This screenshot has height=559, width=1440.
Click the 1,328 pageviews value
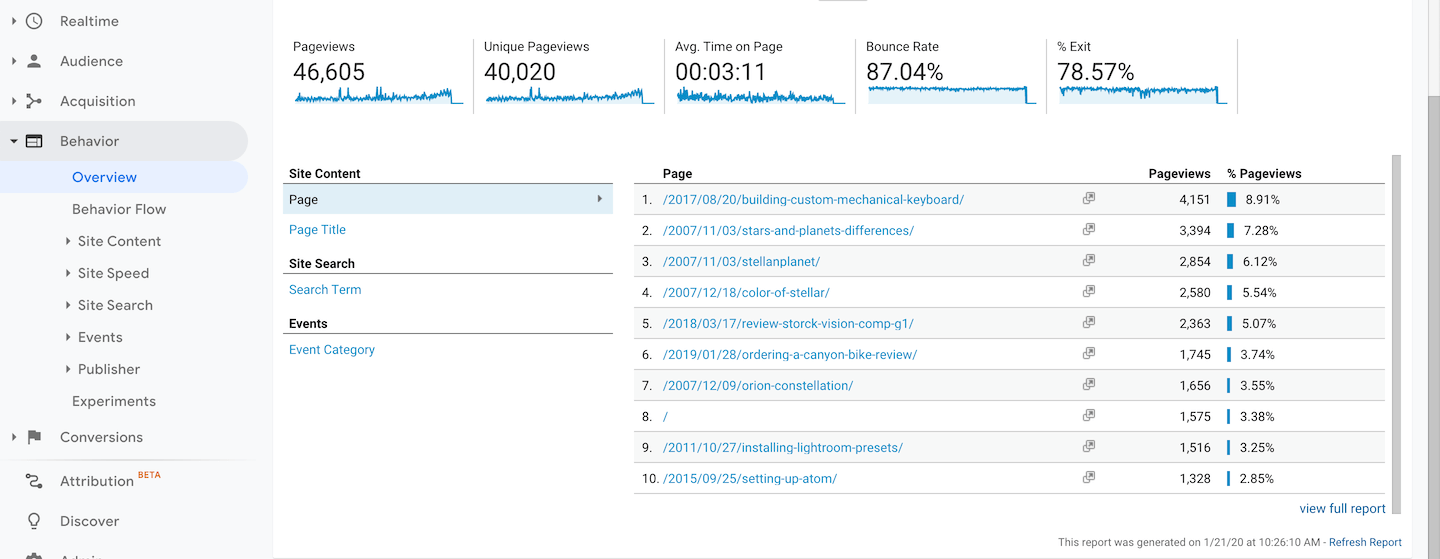(x=1195, y=478)
